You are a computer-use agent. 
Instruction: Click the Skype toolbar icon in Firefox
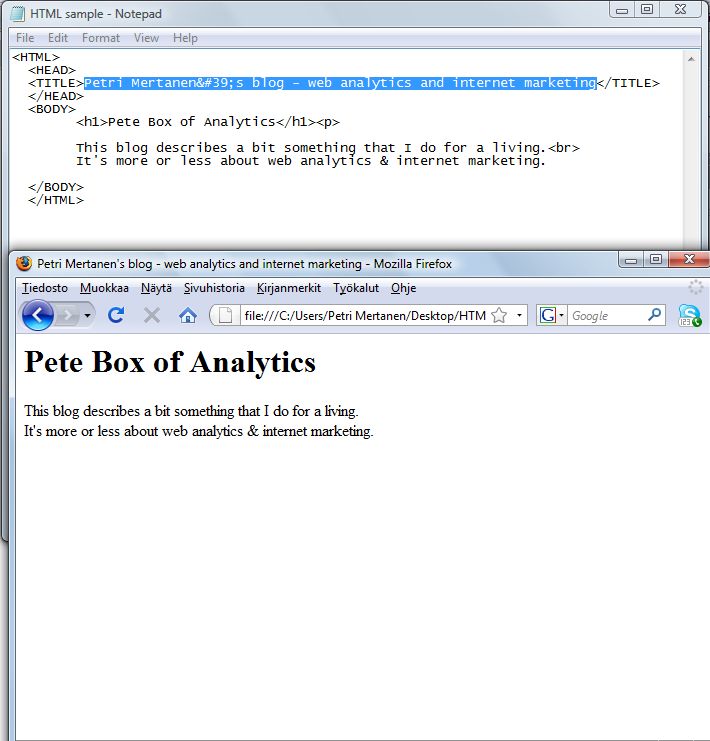pyautogui.click(x=690, y=315)
